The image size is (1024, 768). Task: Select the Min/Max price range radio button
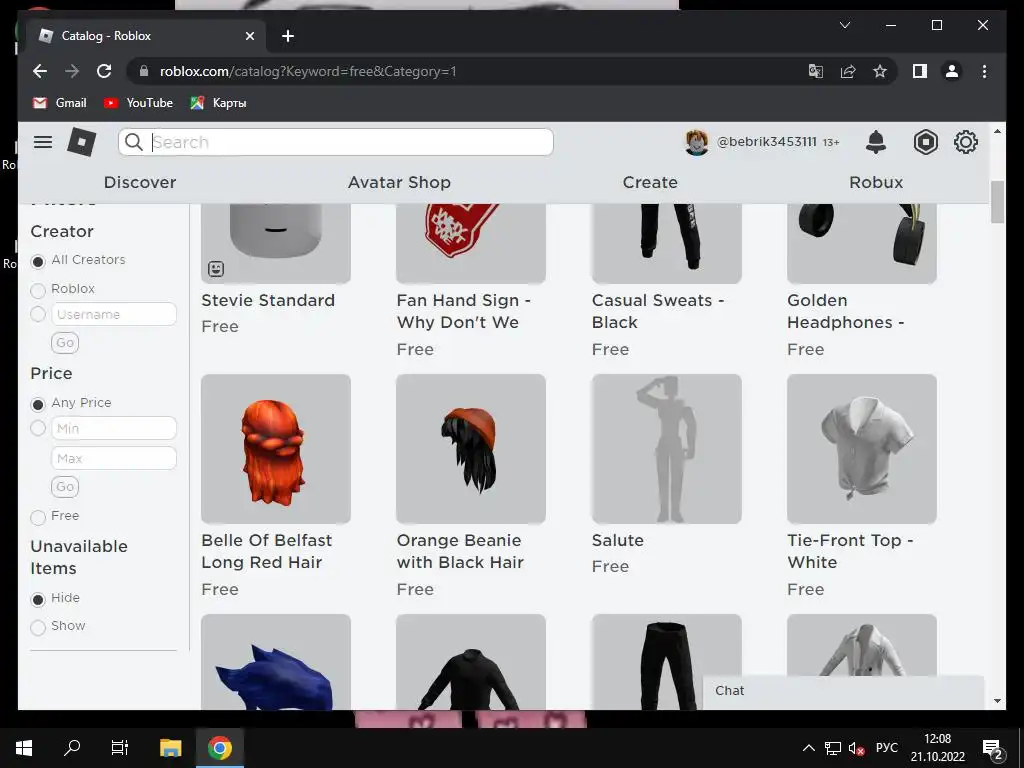click(38, 428)
